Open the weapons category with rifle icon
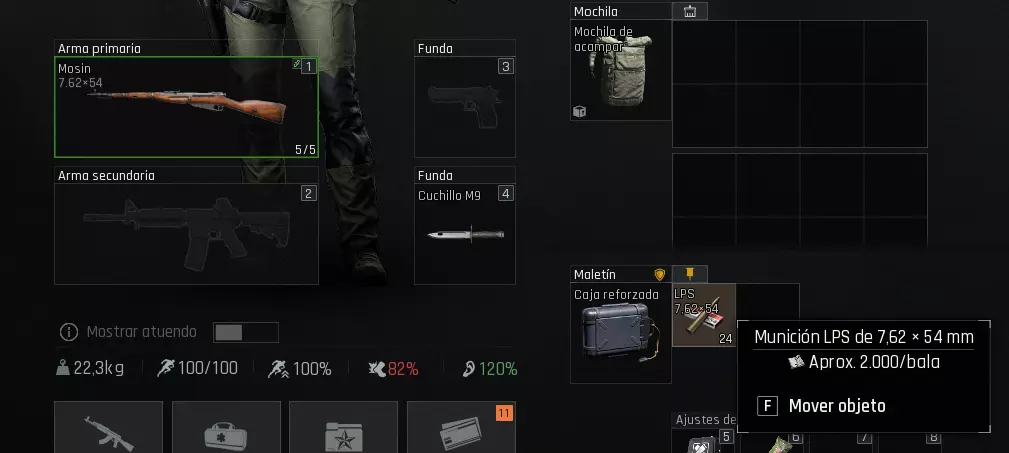 pyautogui.click(x=109, y=427)
